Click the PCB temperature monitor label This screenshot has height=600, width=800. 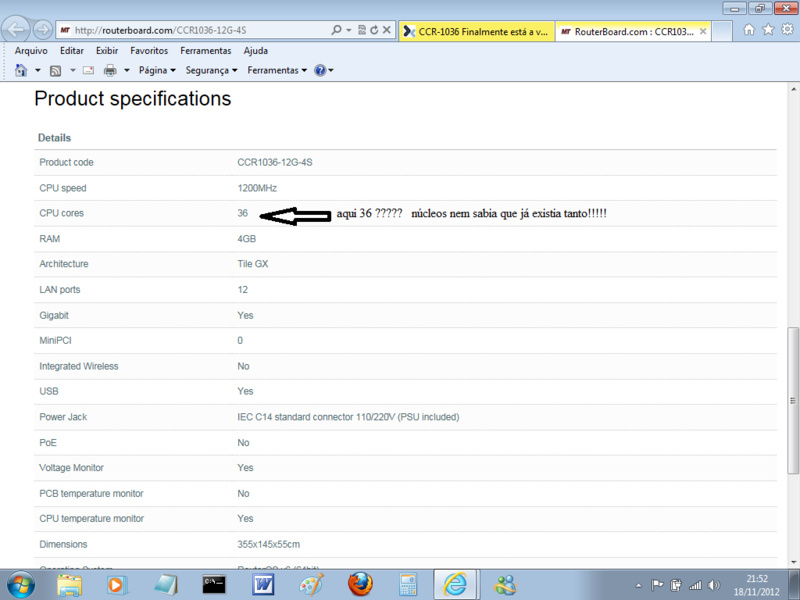(x=91, y=493)
